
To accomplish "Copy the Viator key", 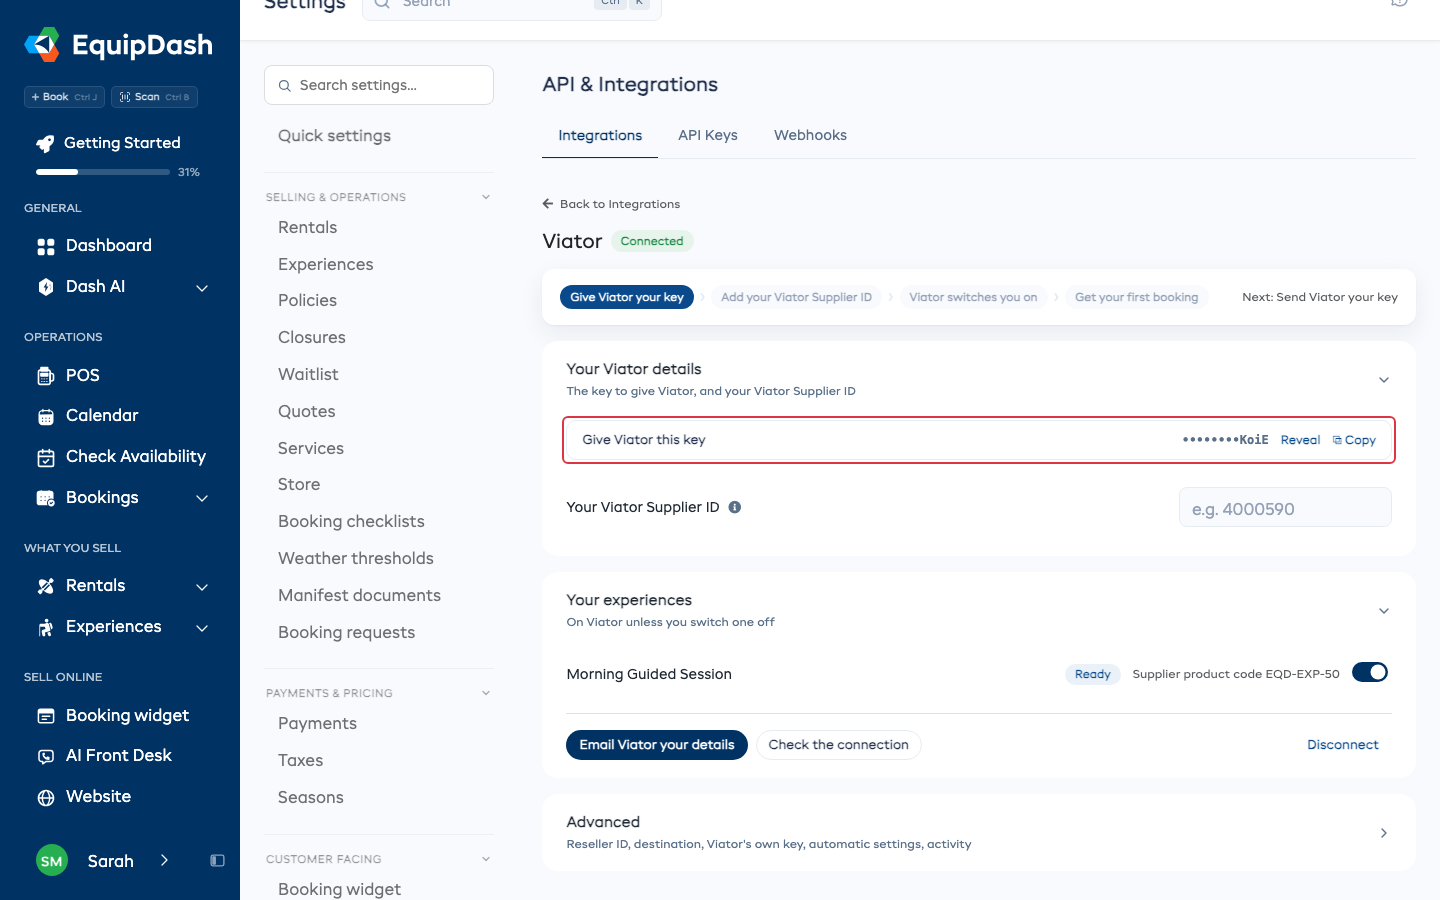I will [1354, 440].
